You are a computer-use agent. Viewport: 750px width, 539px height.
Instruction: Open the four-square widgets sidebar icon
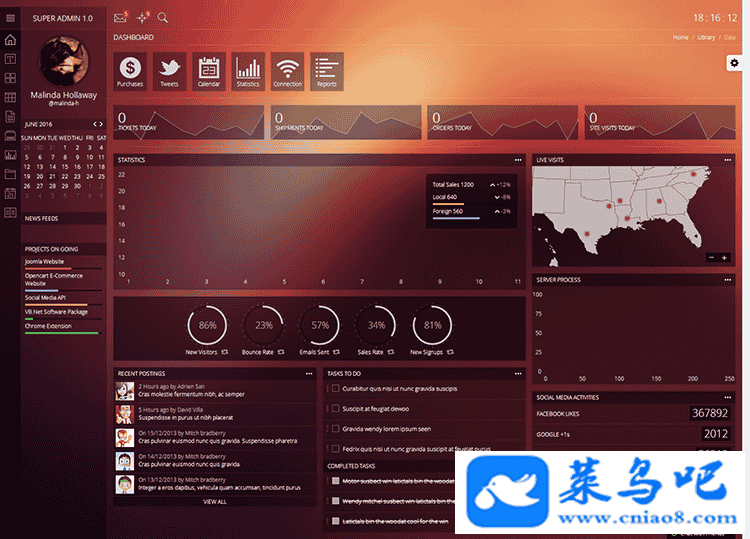tap(10, 78)
